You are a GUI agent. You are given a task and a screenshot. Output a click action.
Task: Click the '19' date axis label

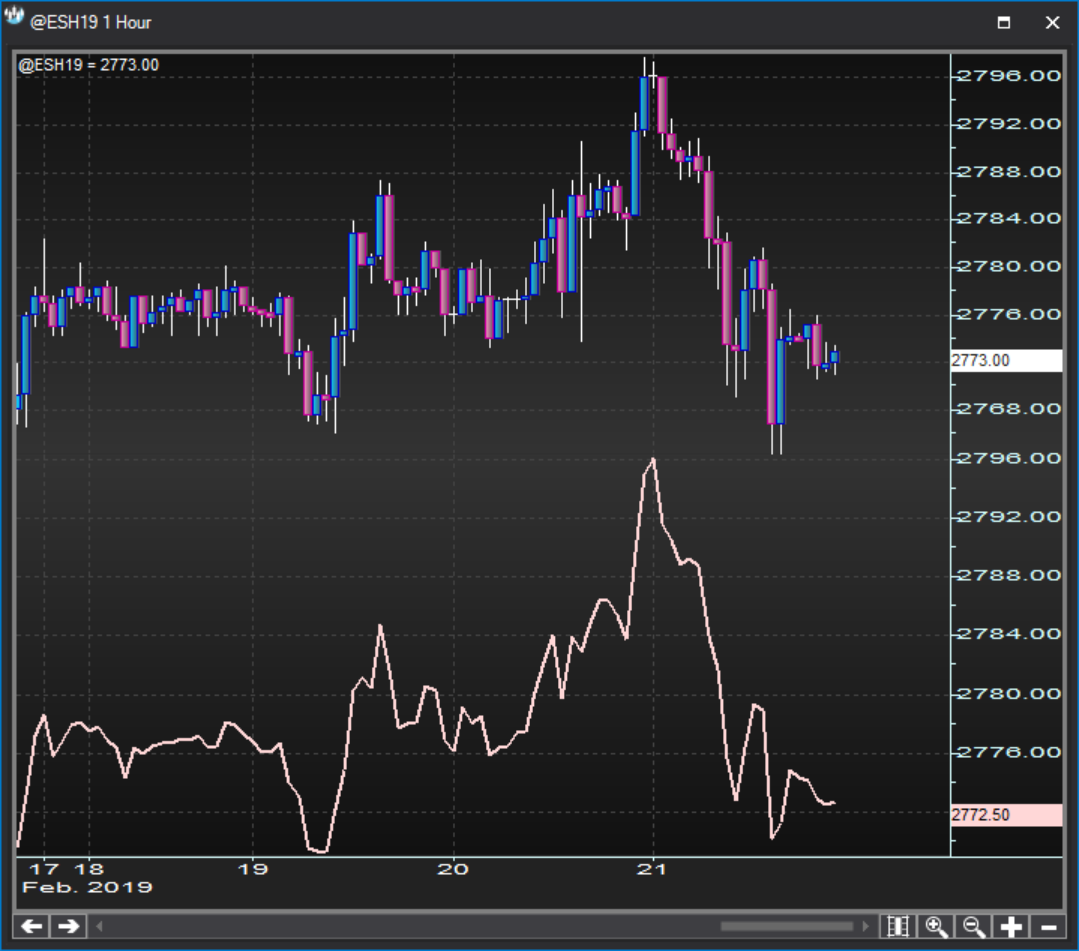tap(253, 869)
